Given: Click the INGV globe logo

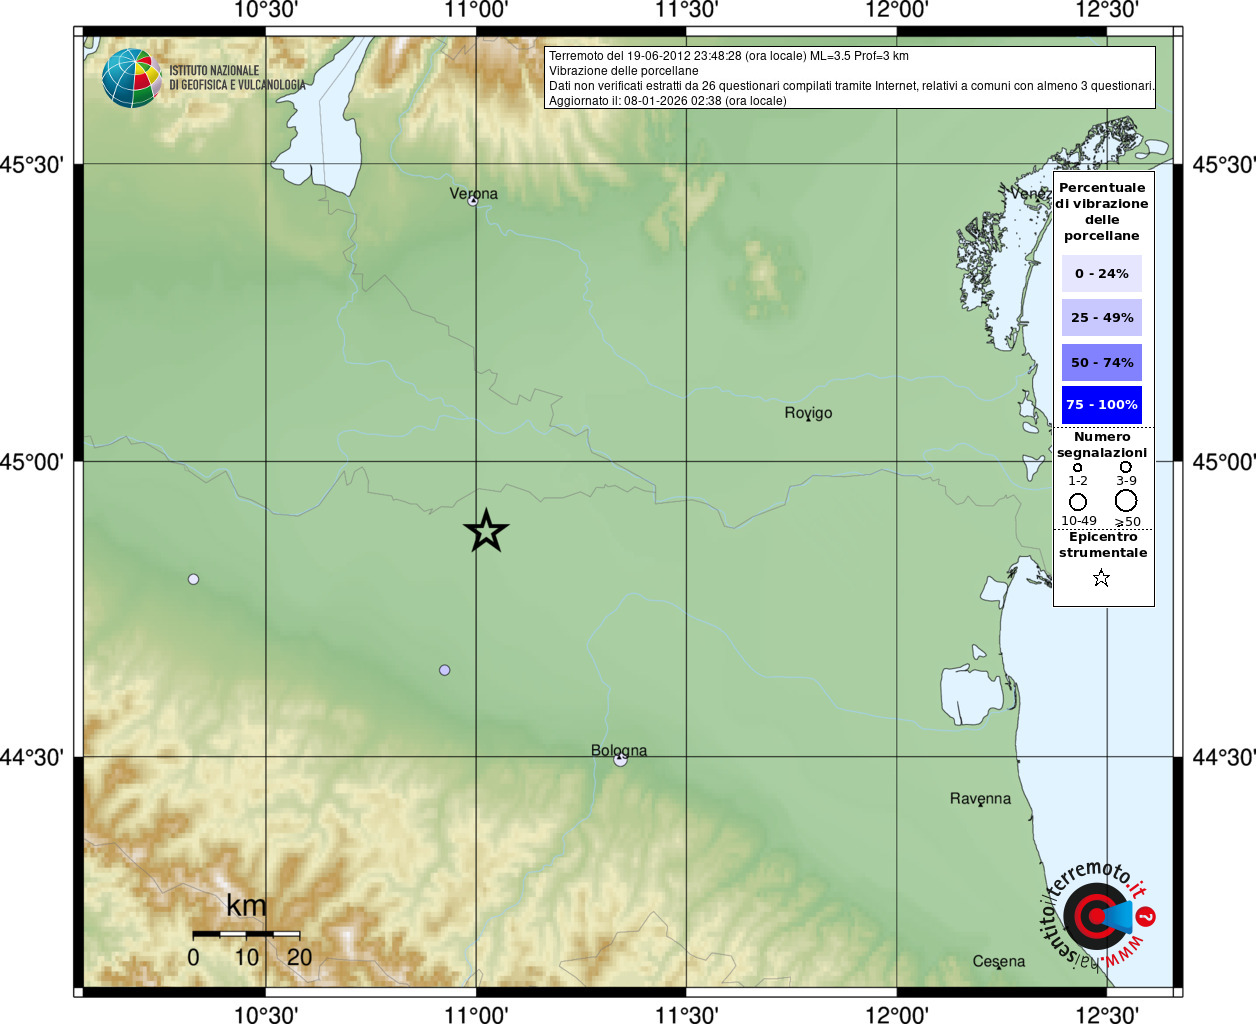Looking at the screenshot, I should click(132, 78).
